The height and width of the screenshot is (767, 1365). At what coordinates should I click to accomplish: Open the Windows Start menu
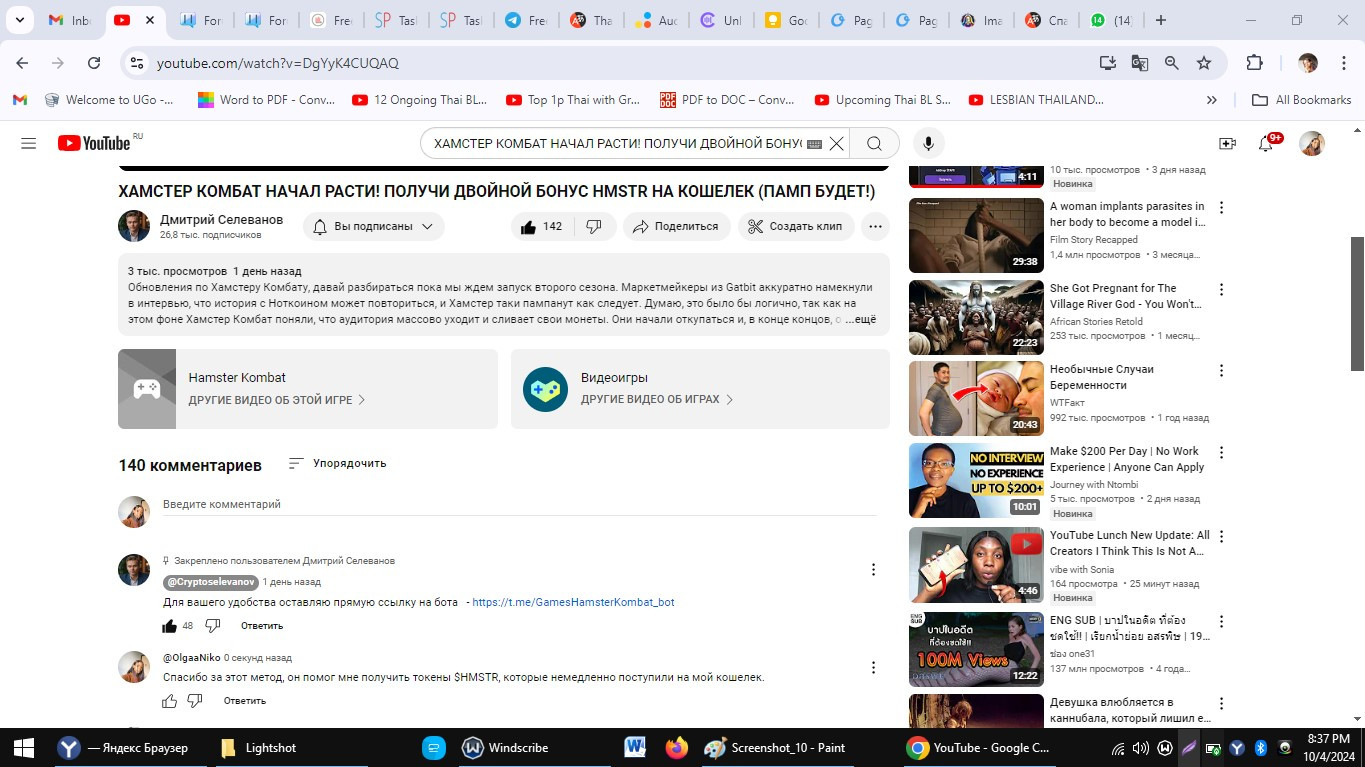24,747
